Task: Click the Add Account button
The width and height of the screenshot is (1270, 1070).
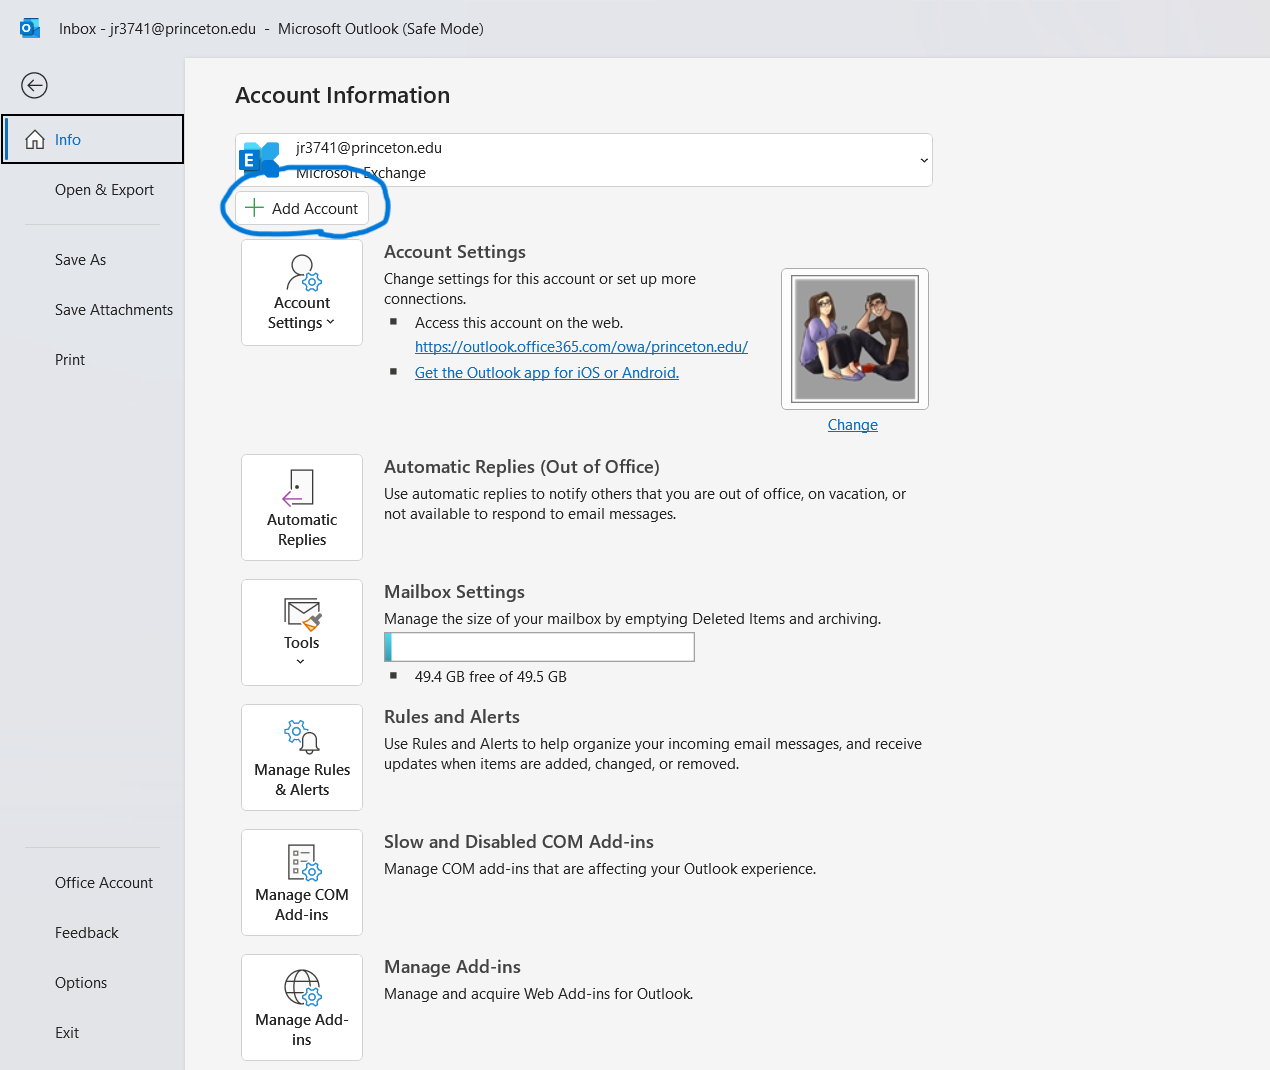Action: (302, 208)
